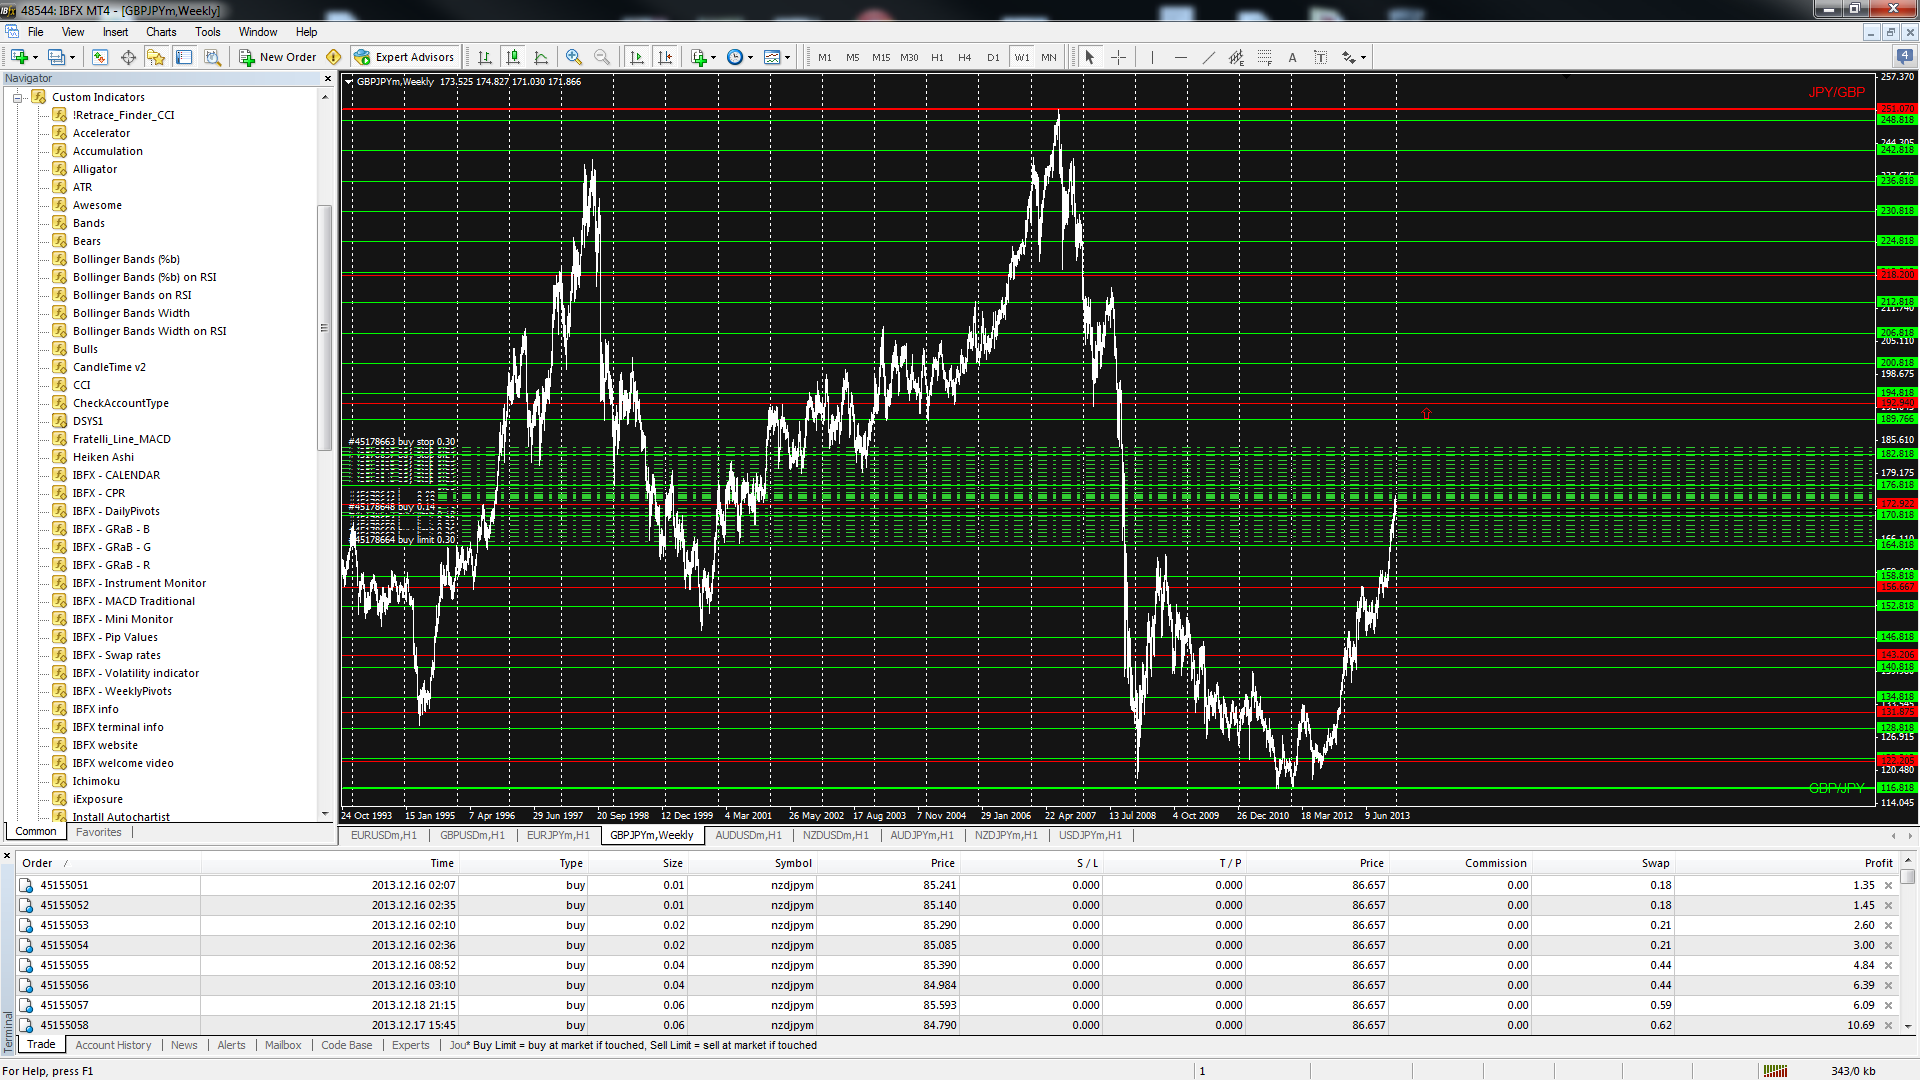This screenshot has height=1080, width=1920.
Task: Set timeframe to H4
Action: pos(964,57)
